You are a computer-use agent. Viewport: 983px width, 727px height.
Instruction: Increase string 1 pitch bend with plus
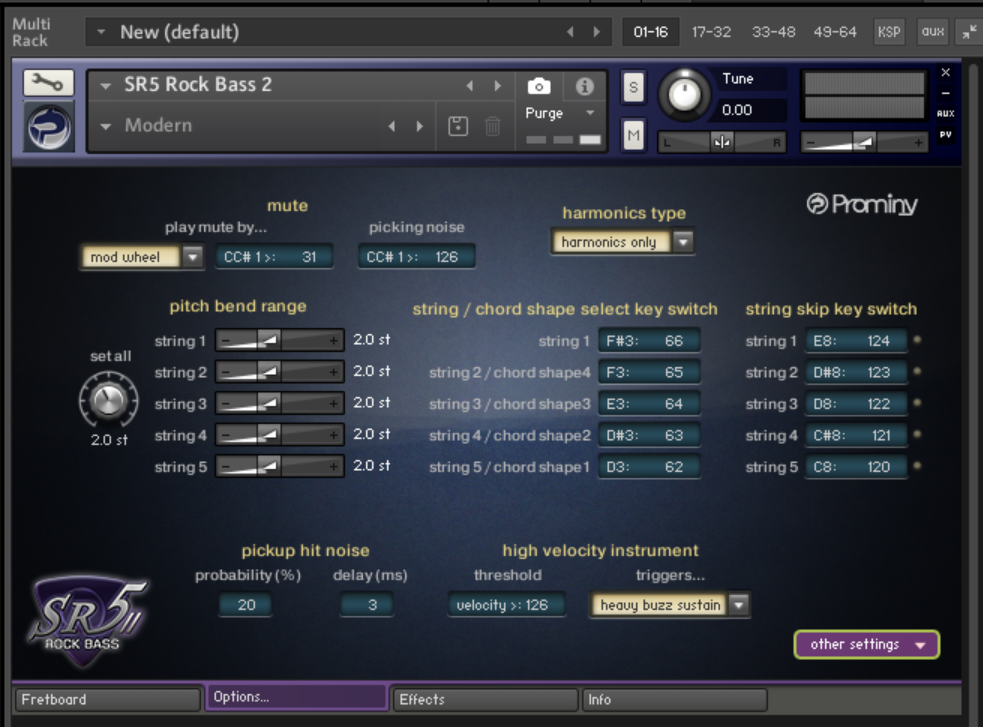[x=334, y=341]
